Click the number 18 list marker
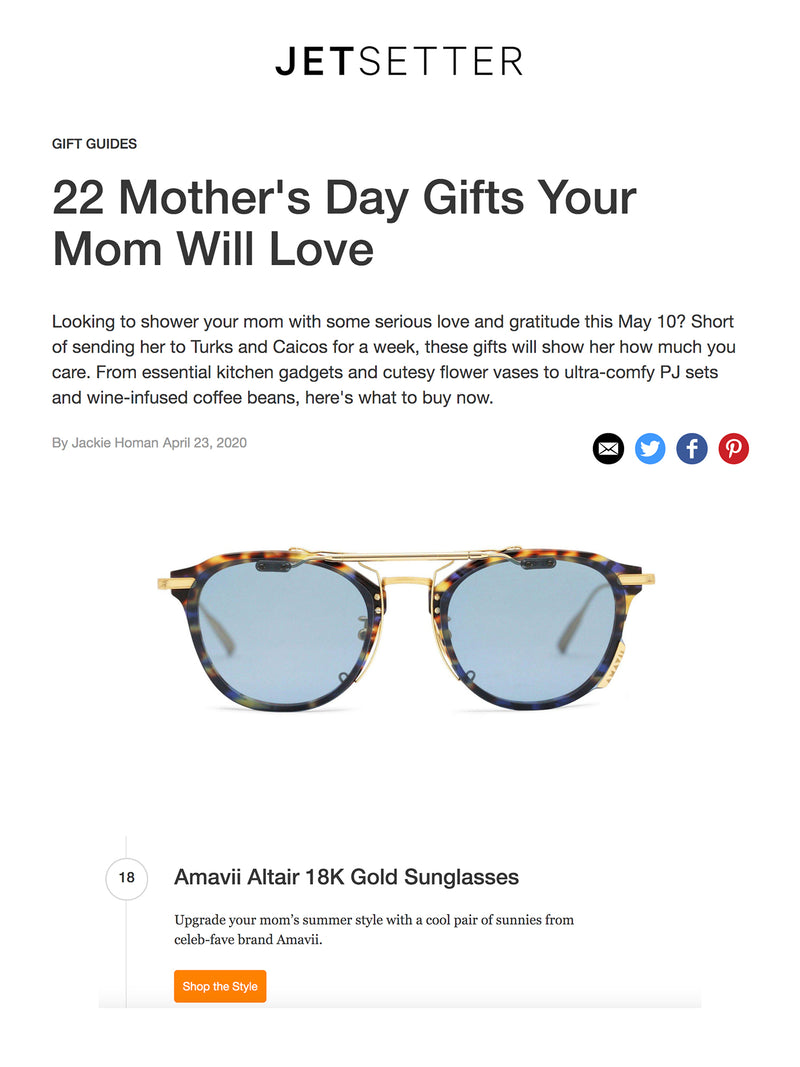 [127, 879]
